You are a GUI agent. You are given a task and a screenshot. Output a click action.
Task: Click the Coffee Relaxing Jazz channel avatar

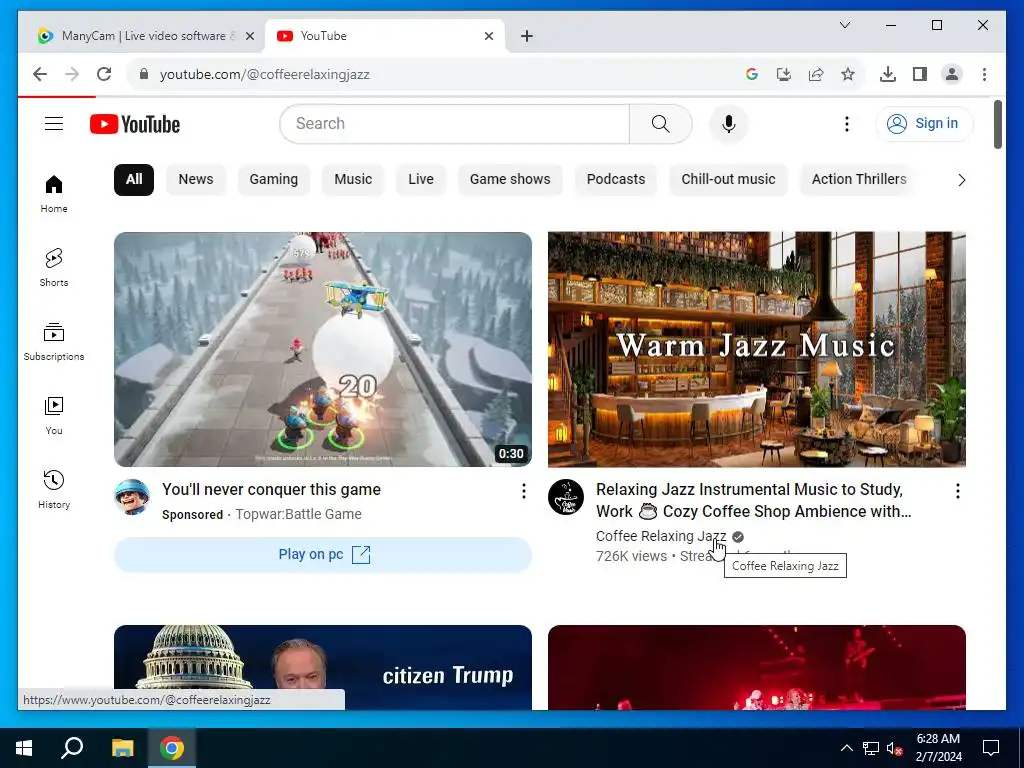point(566,497)
